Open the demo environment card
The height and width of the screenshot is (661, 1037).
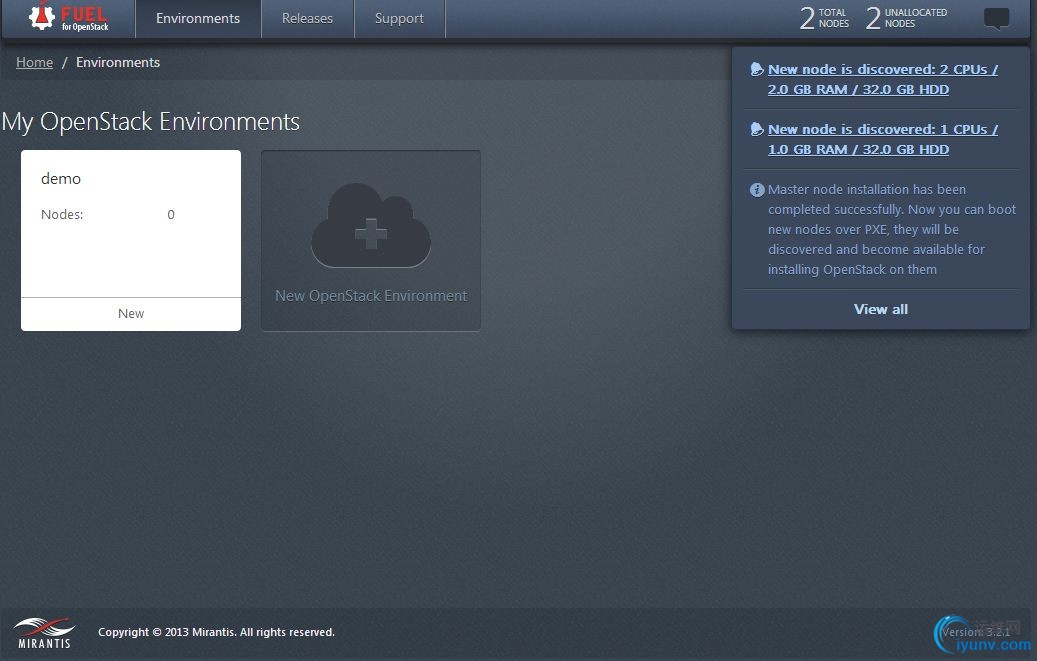[131, 240]
